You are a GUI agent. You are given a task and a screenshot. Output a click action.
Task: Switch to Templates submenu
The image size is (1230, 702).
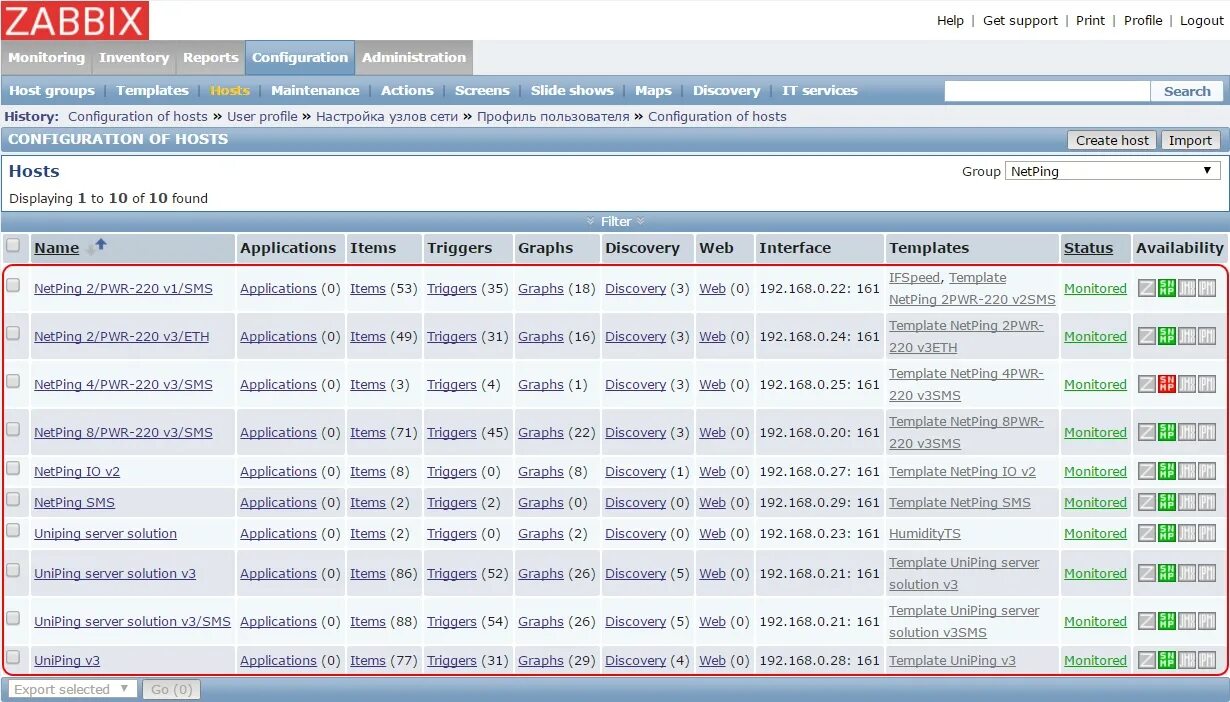point(152,90)
